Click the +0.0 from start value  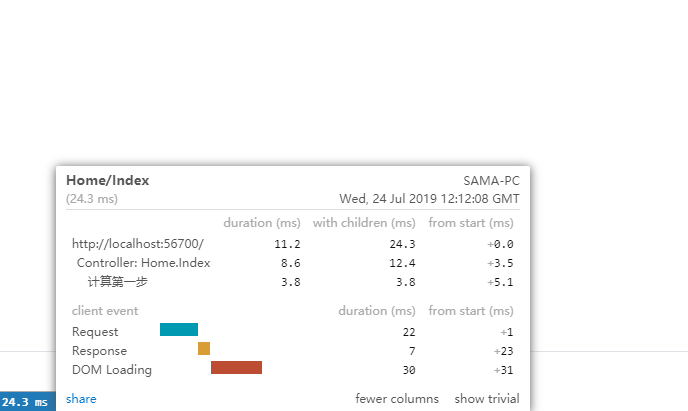click(500, 244)
